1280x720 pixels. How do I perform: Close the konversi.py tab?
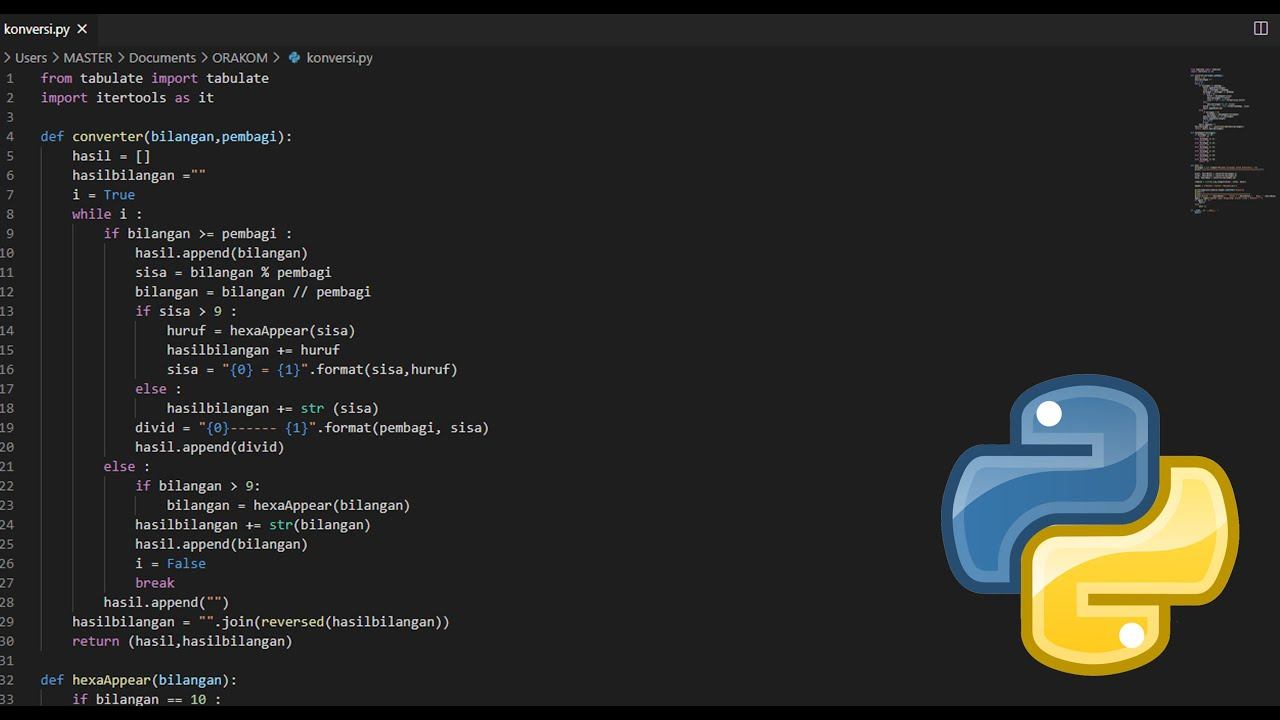[x=82, y=29]
